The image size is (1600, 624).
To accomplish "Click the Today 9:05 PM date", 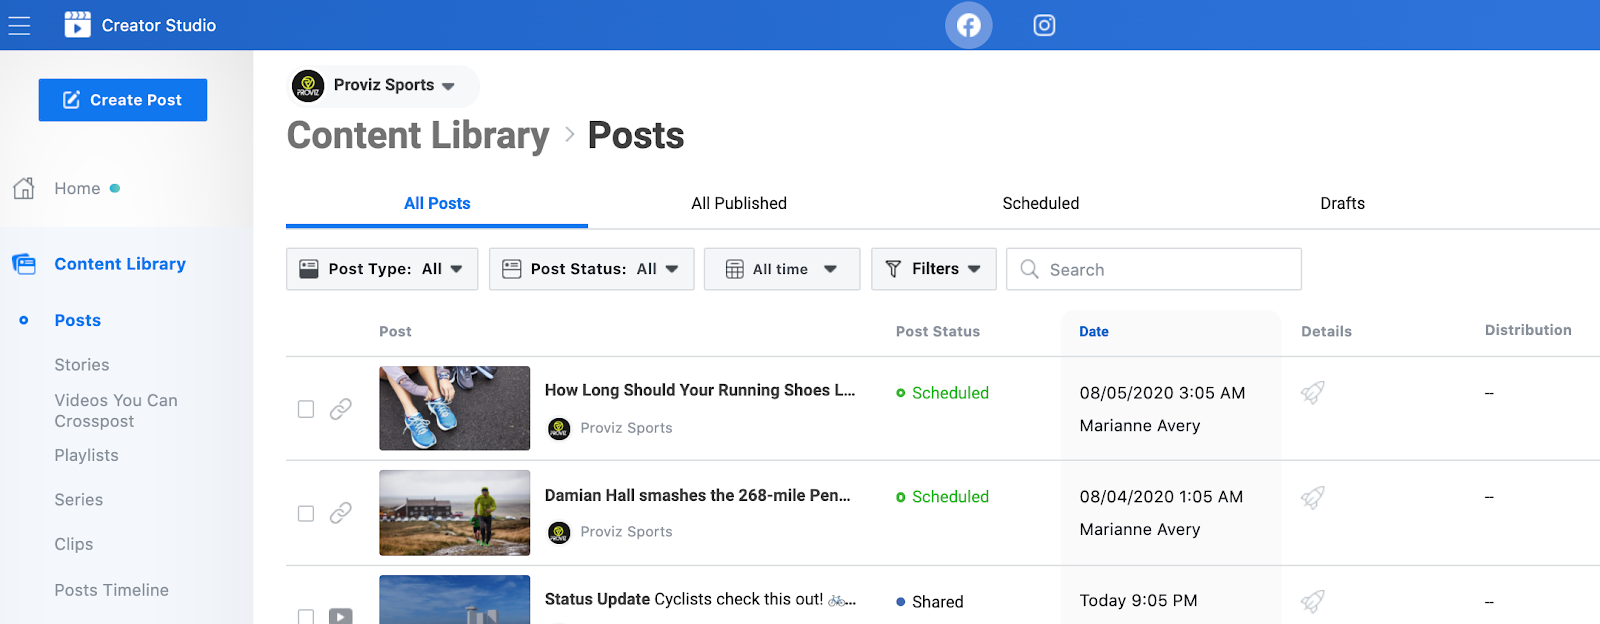I will coord(1138,601).
